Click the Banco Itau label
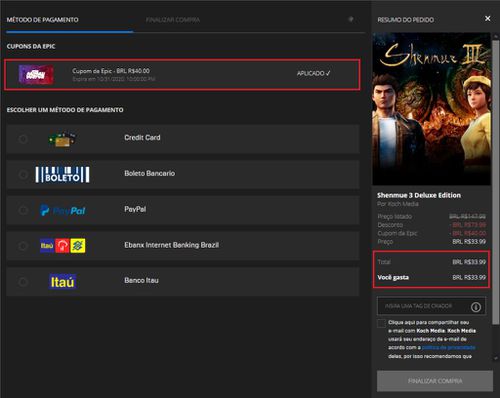500x398 pixels. tap(141, 280)
